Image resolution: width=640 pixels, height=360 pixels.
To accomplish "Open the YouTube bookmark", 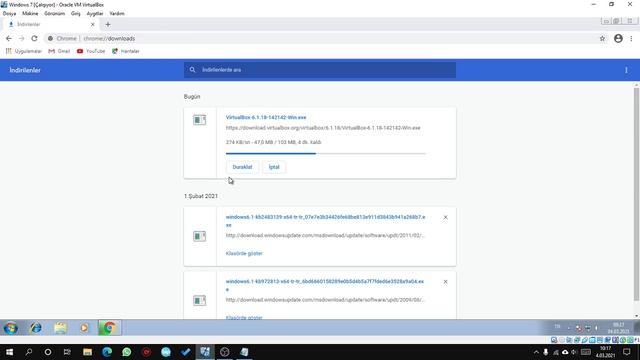I will 91,51.
